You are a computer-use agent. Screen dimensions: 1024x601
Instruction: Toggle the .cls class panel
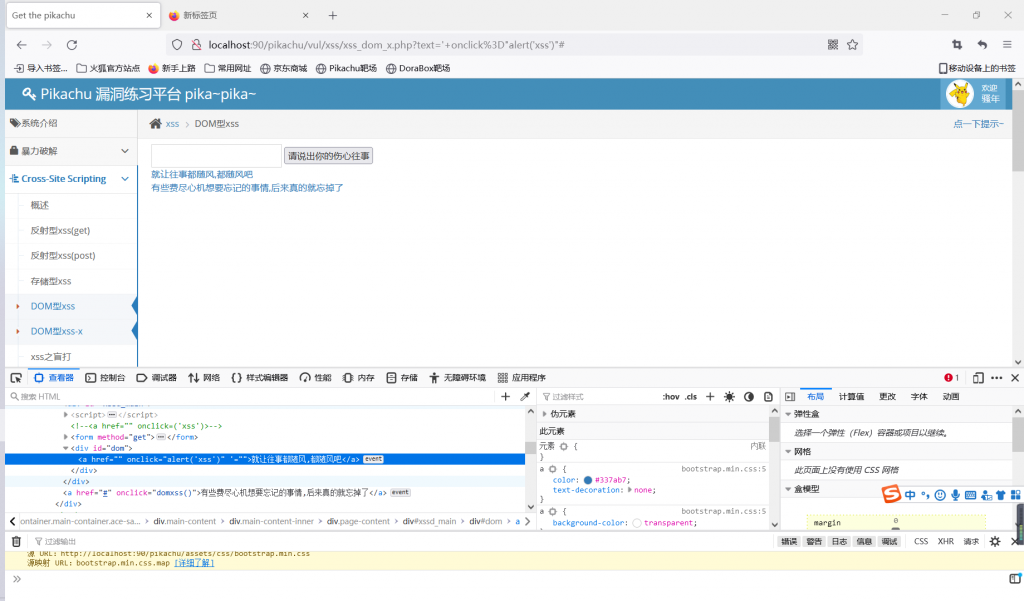coord(690,397)
